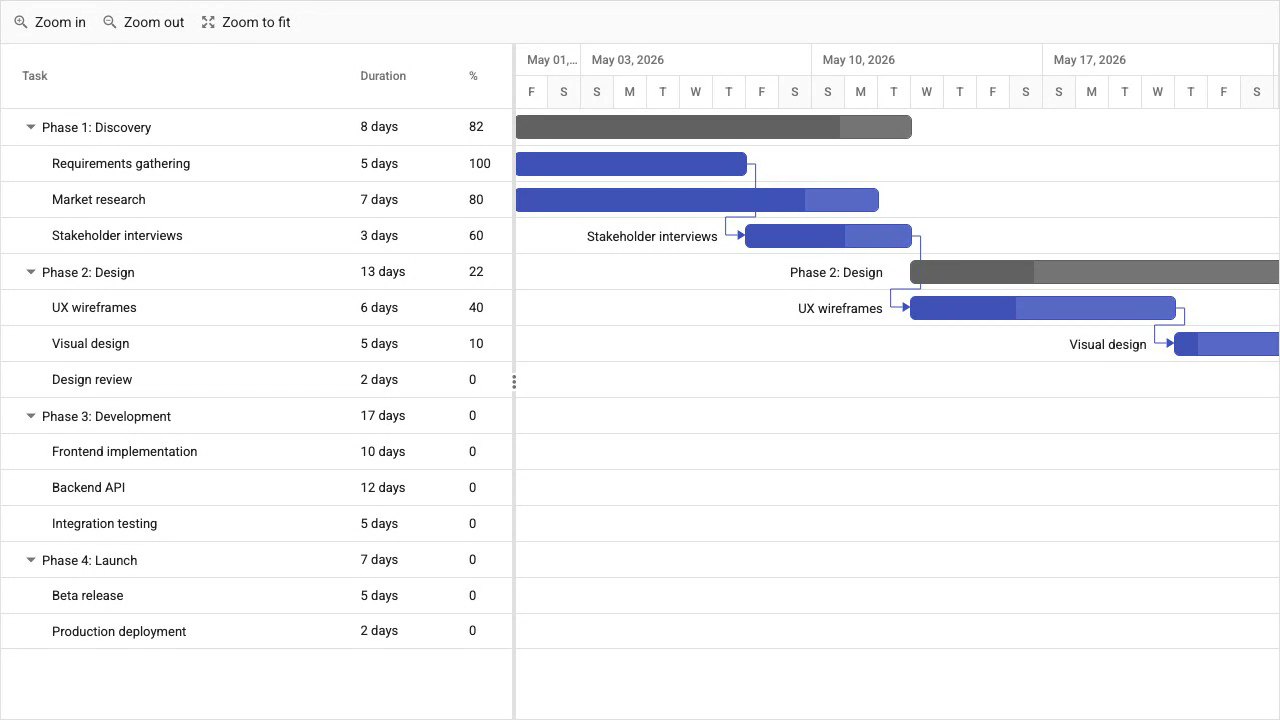Image resolution: width=1280 pixels, height=720 pixels.
Task: Click the 22 percent complete cell
Action: click(485, 272)
